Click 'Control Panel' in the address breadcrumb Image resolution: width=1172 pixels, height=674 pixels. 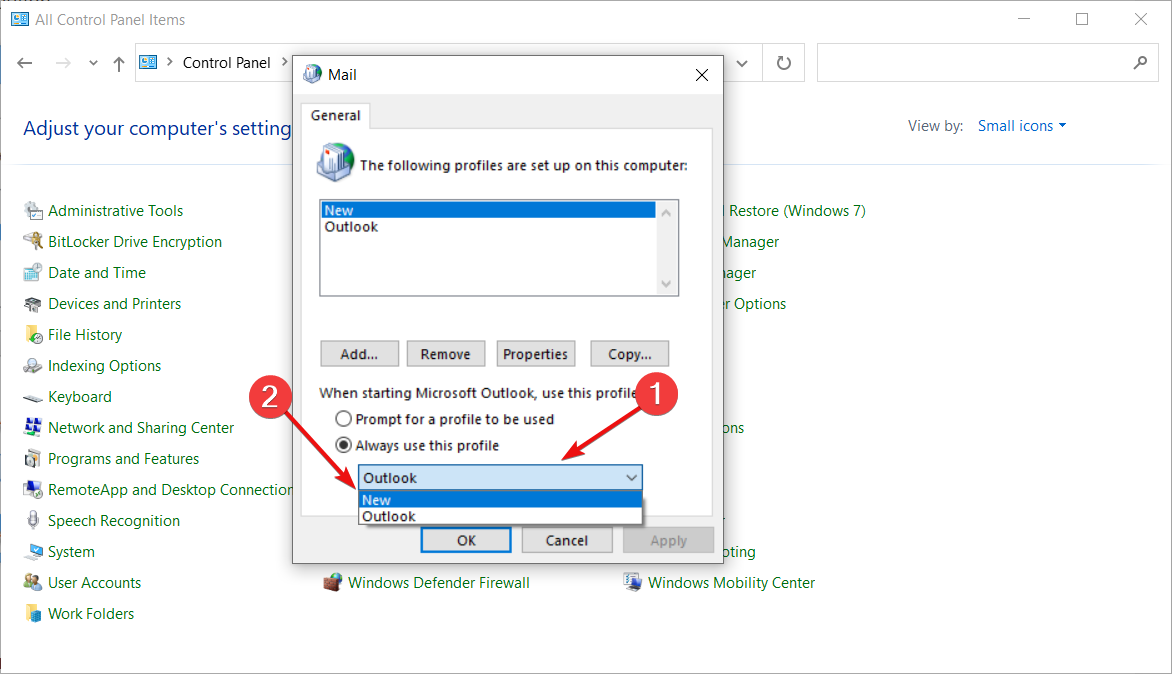pos(226,63)
